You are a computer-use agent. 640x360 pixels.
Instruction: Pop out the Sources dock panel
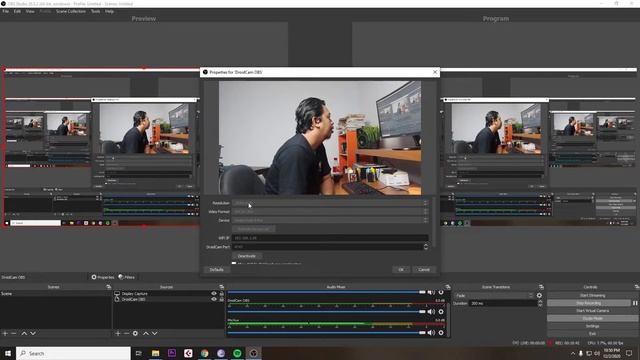tap(221, 287)
